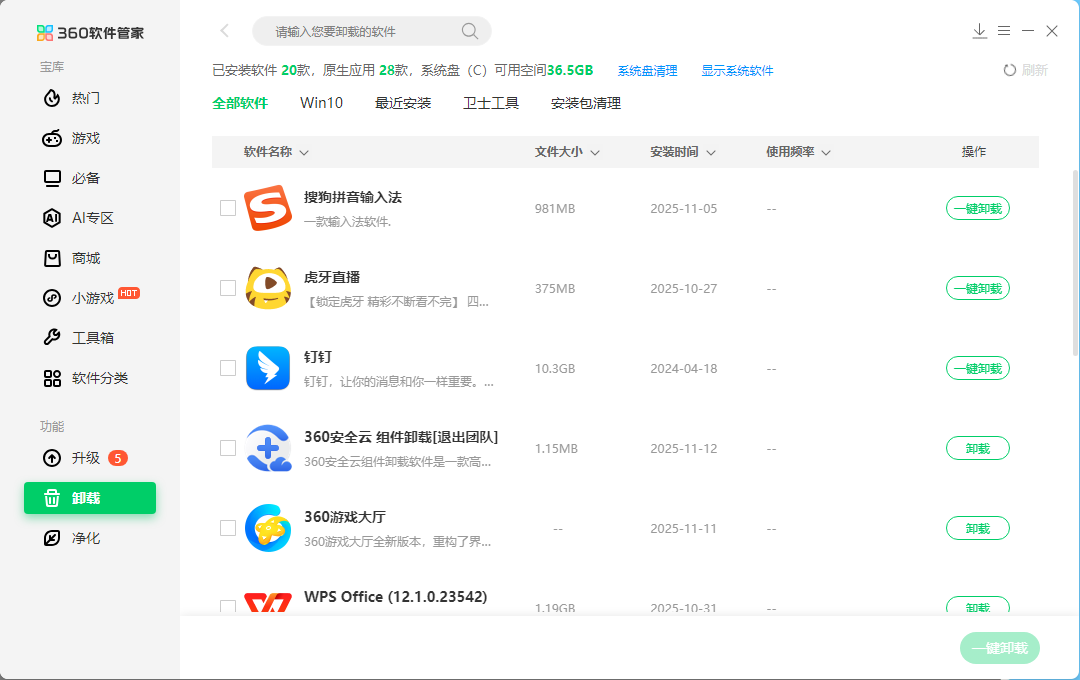Expand the 使用频率 sort options
Screen dimensions: 1080x680
tap(826, 152)
